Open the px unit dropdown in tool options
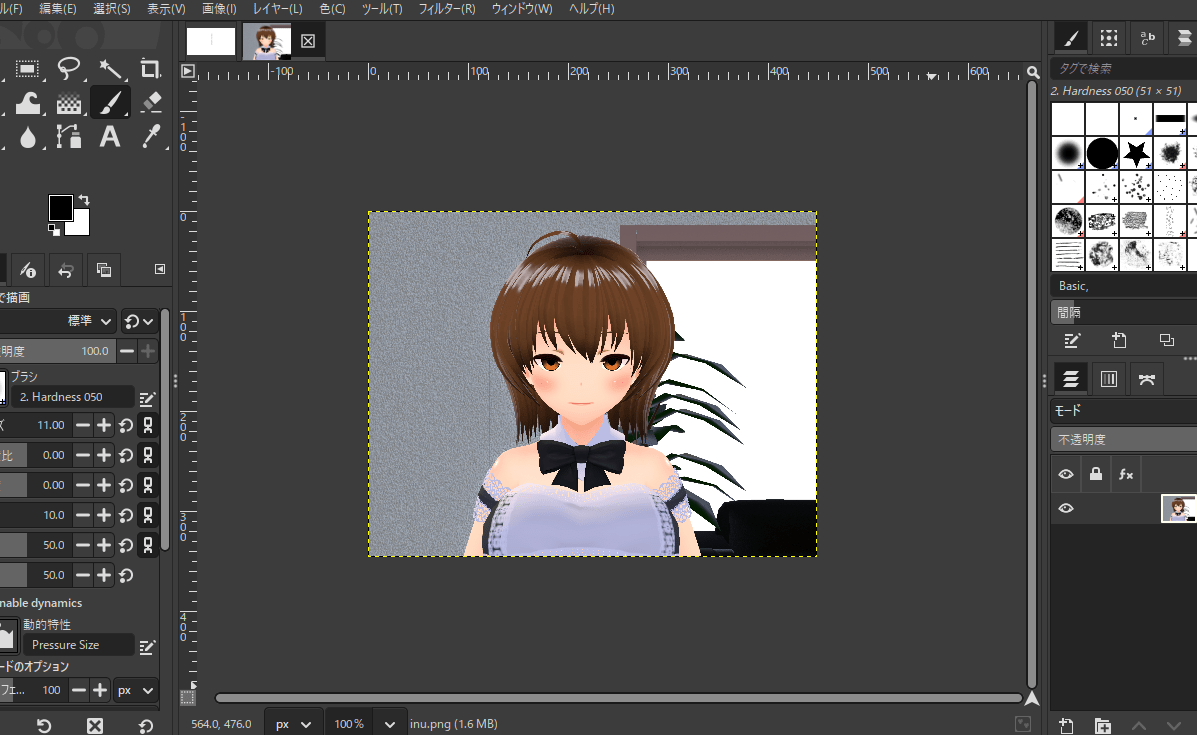The height and width of the screenshot is (735, 1197). point(136,690)
